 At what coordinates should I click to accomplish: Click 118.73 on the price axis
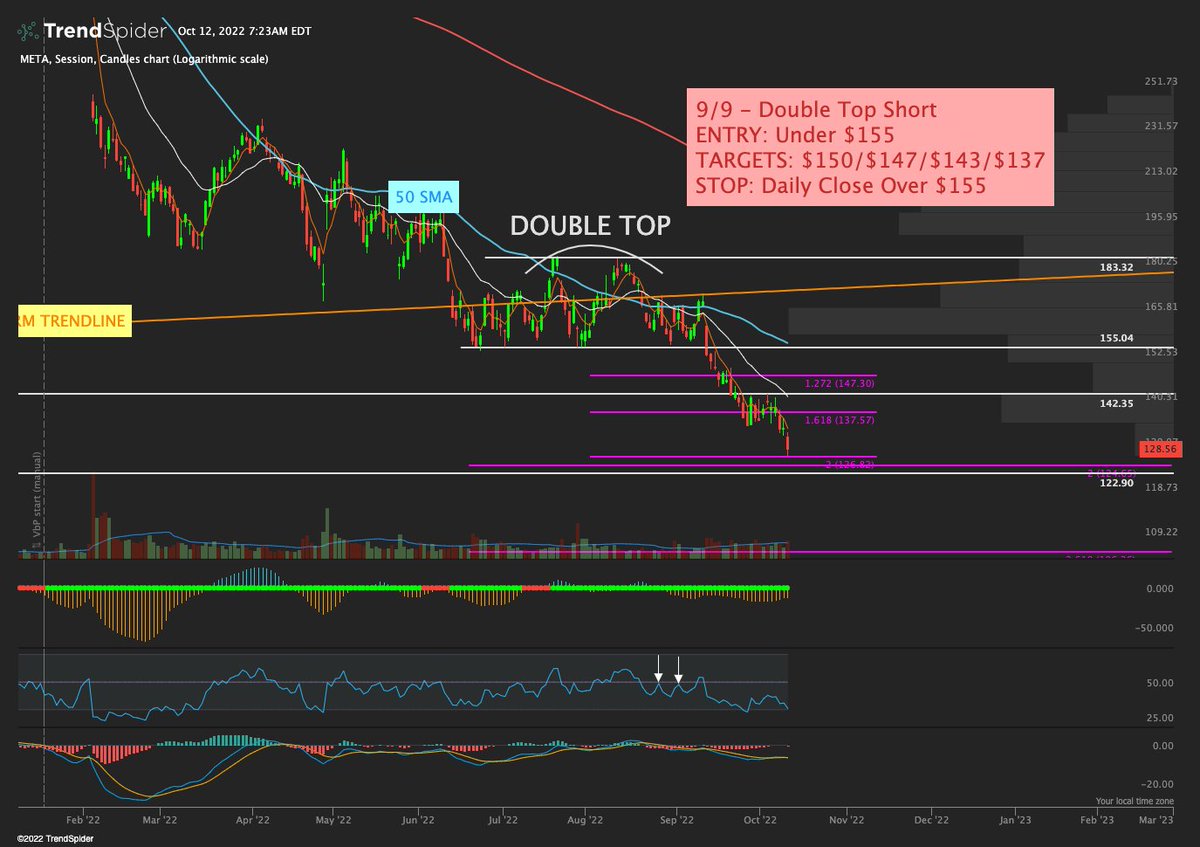coord(1160,487)
